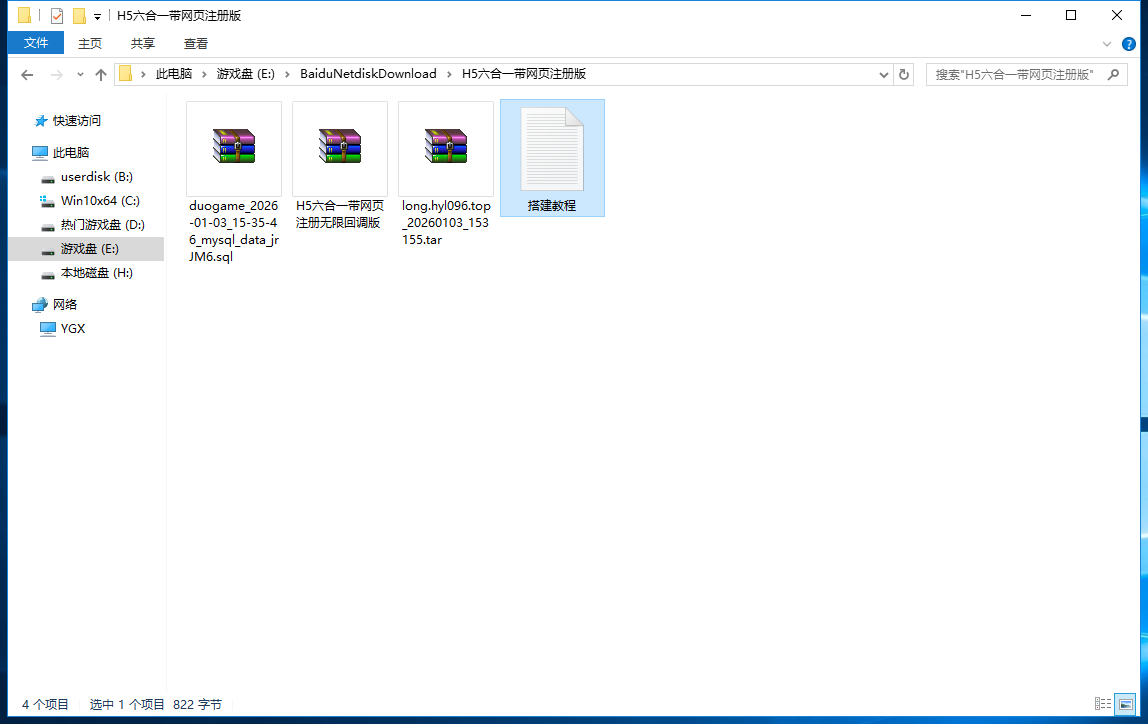Go up one folder level arrow
The width and height of the screenshot is (1148, 724).
[x=100, y=74]
